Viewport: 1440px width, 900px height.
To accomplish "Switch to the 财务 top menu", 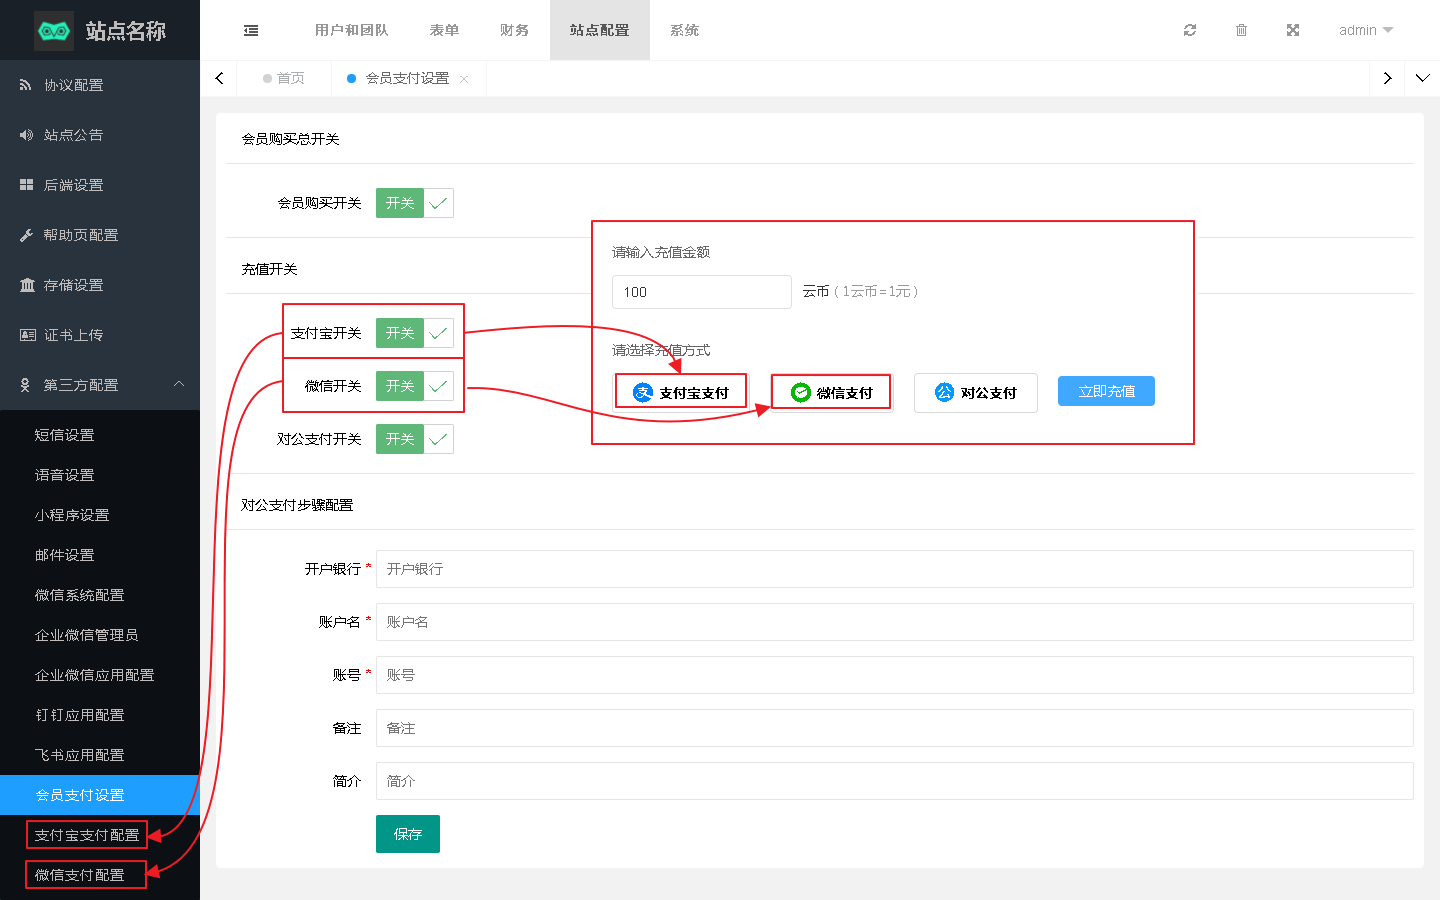I will pos(514,30).
